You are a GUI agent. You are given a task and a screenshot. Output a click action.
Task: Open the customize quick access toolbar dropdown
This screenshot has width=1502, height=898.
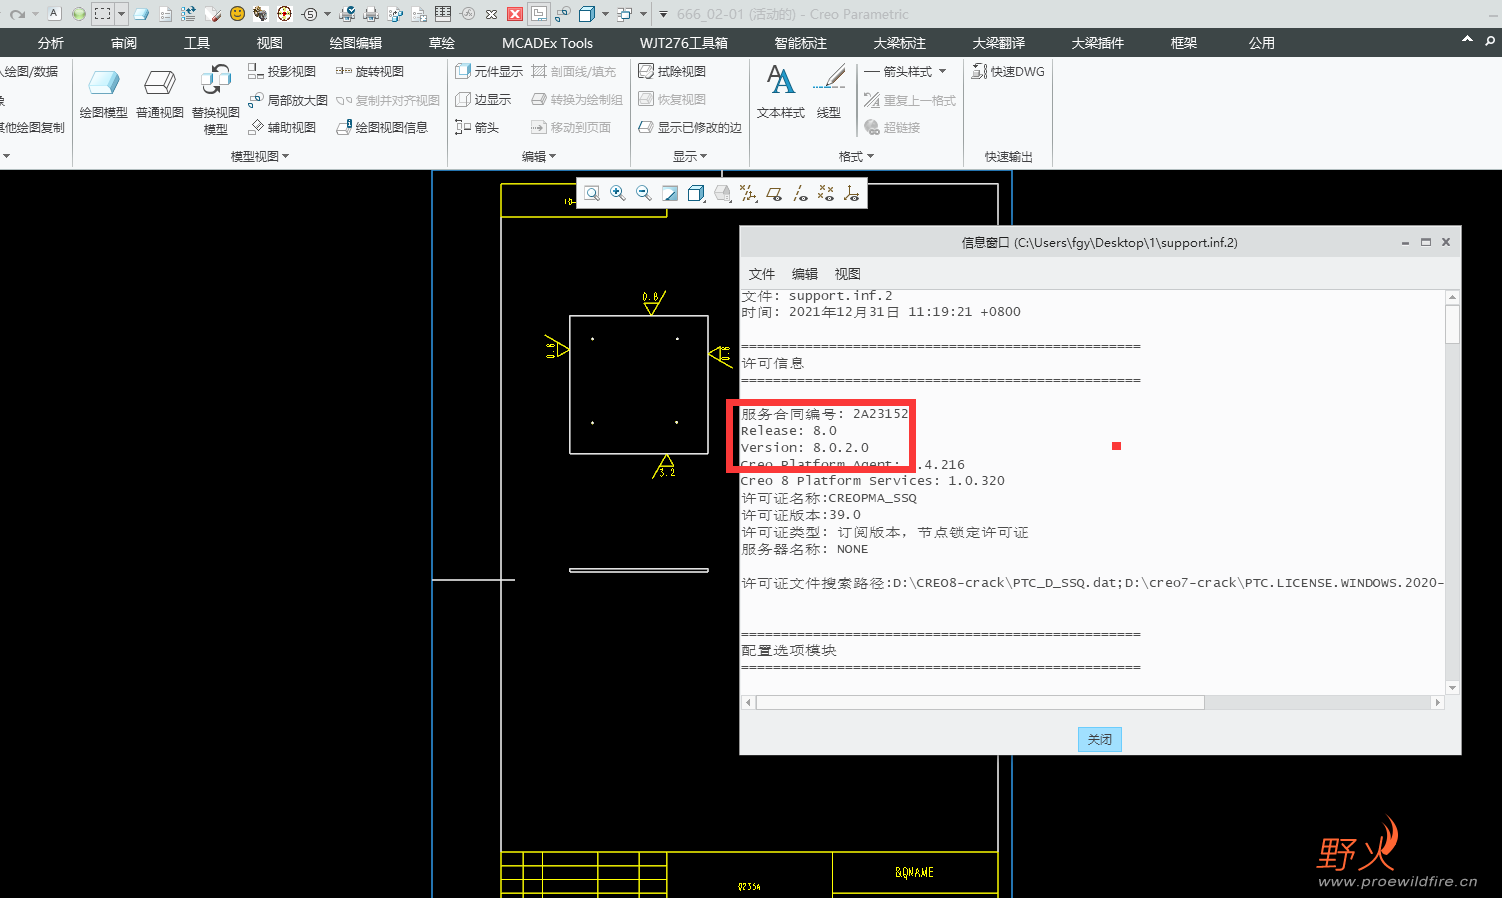point(662,14)
